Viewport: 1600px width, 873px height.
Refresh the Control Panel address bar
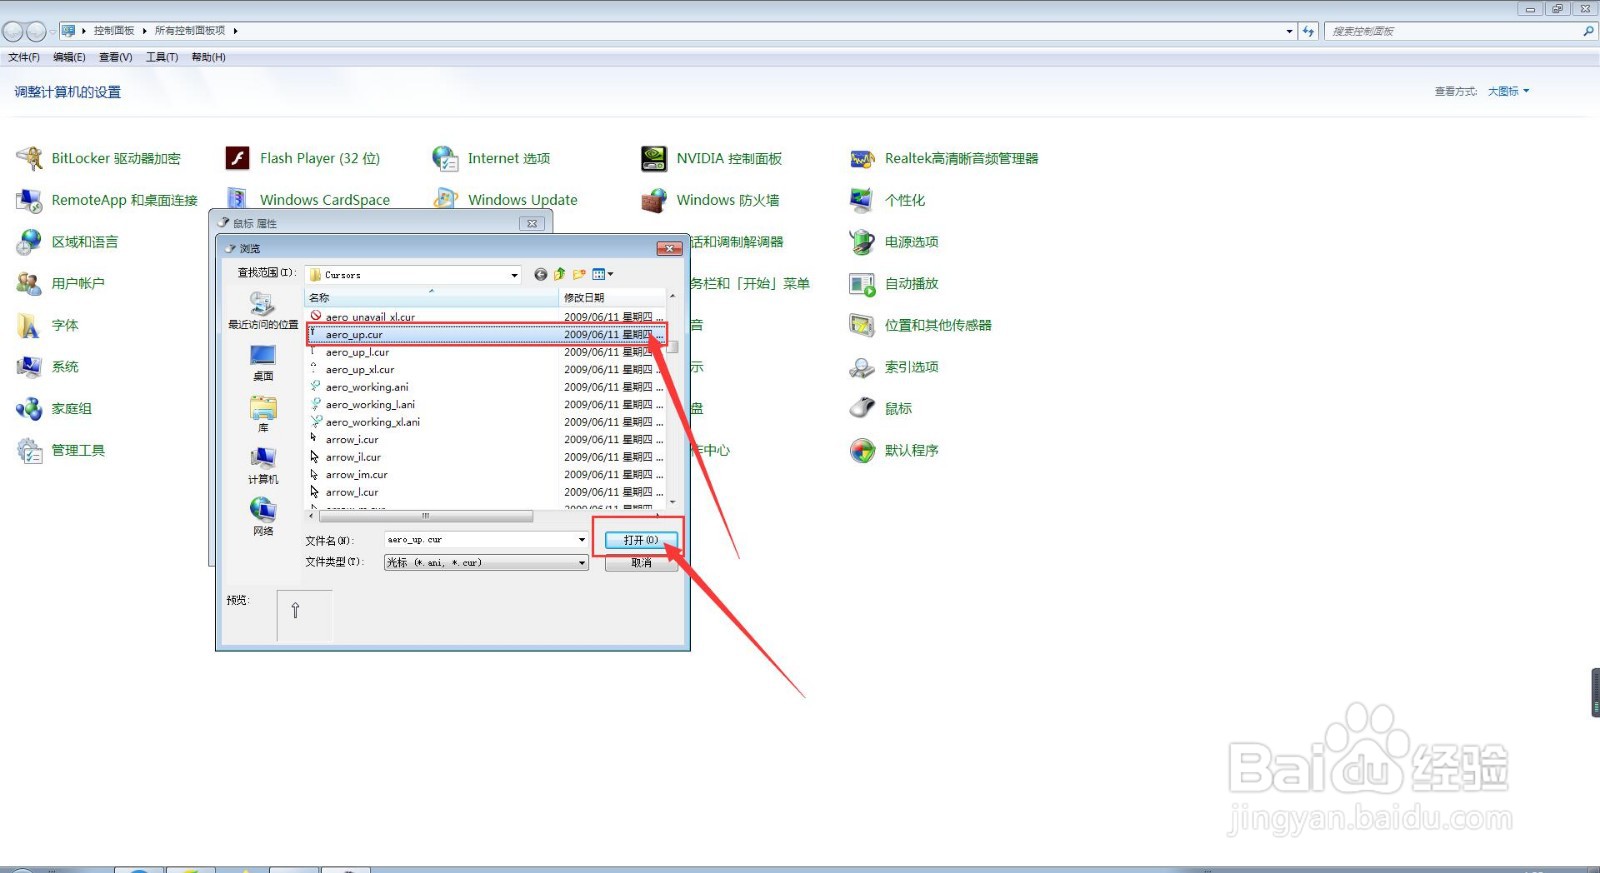1308,31
